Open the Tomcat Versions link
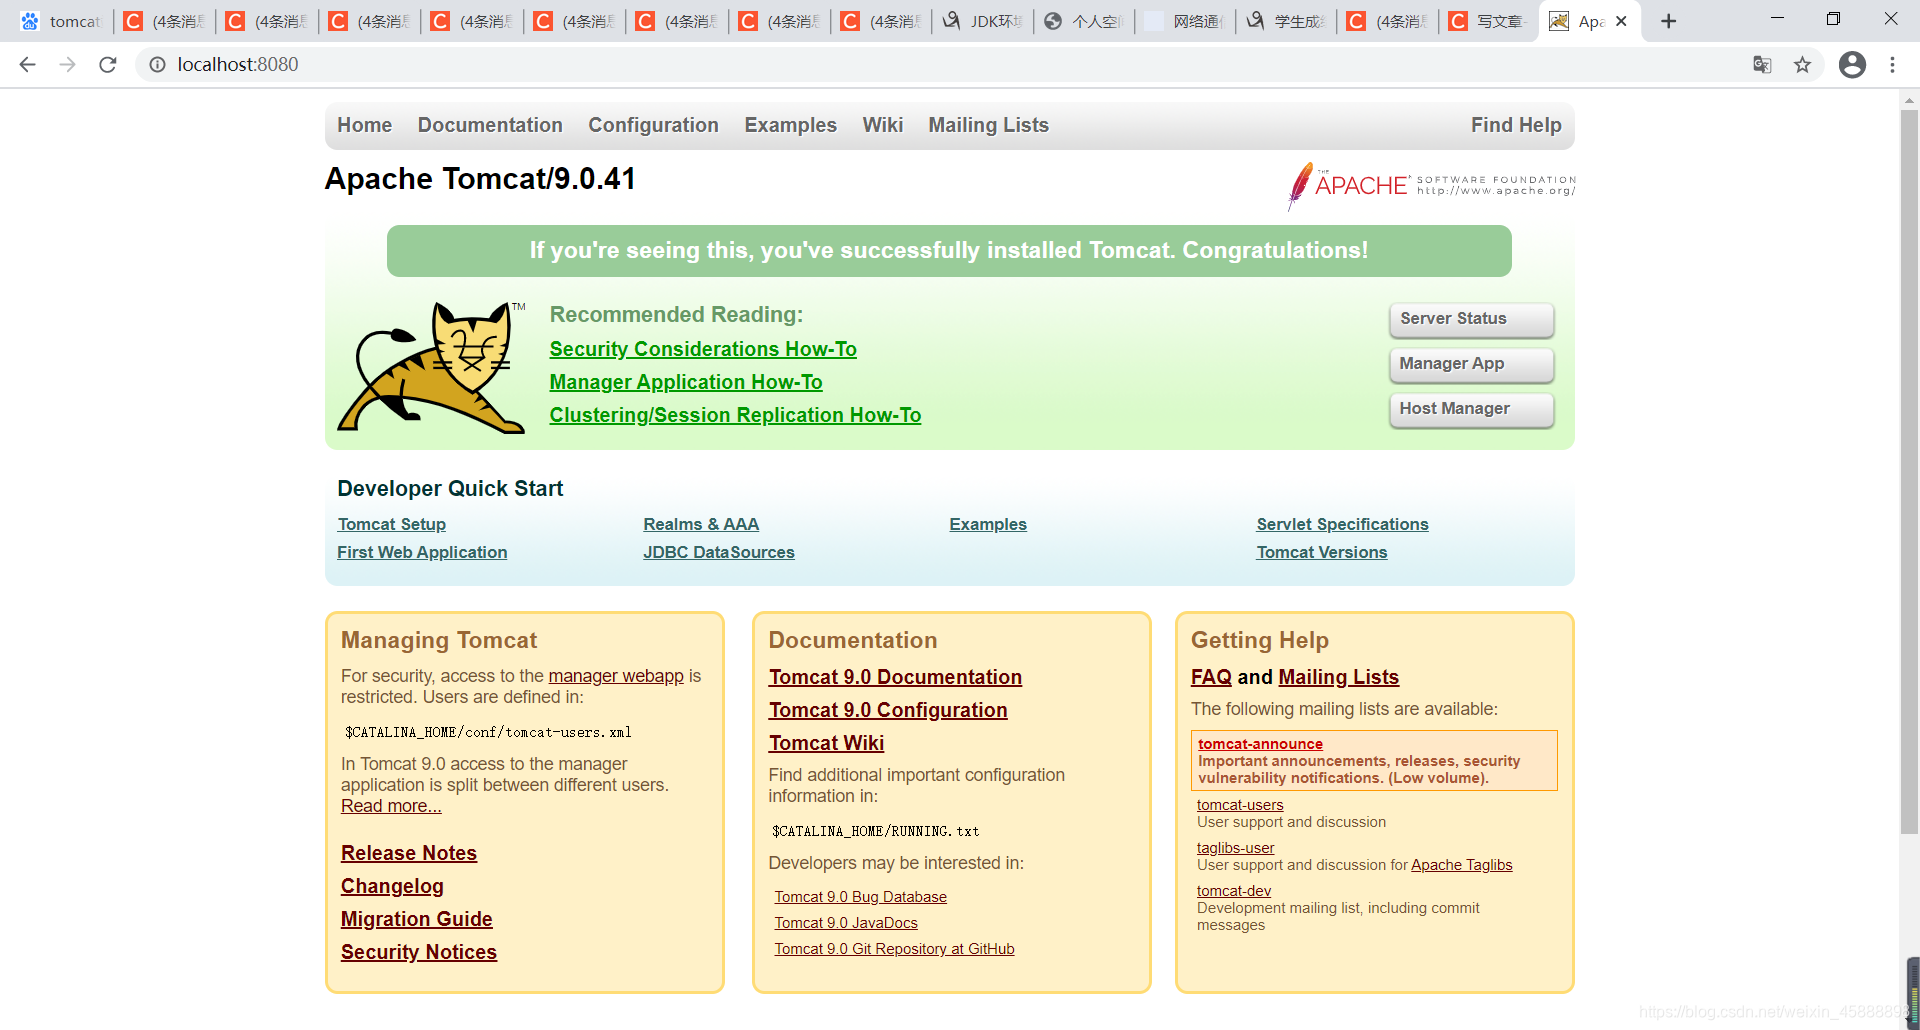 (1322, 552)
